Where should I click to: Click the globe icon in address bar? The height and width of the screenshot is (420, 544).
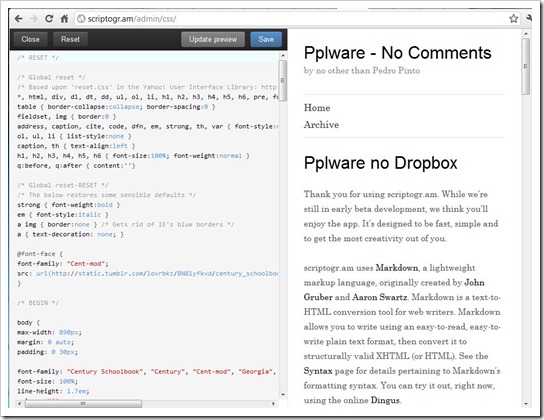point(81,18)
